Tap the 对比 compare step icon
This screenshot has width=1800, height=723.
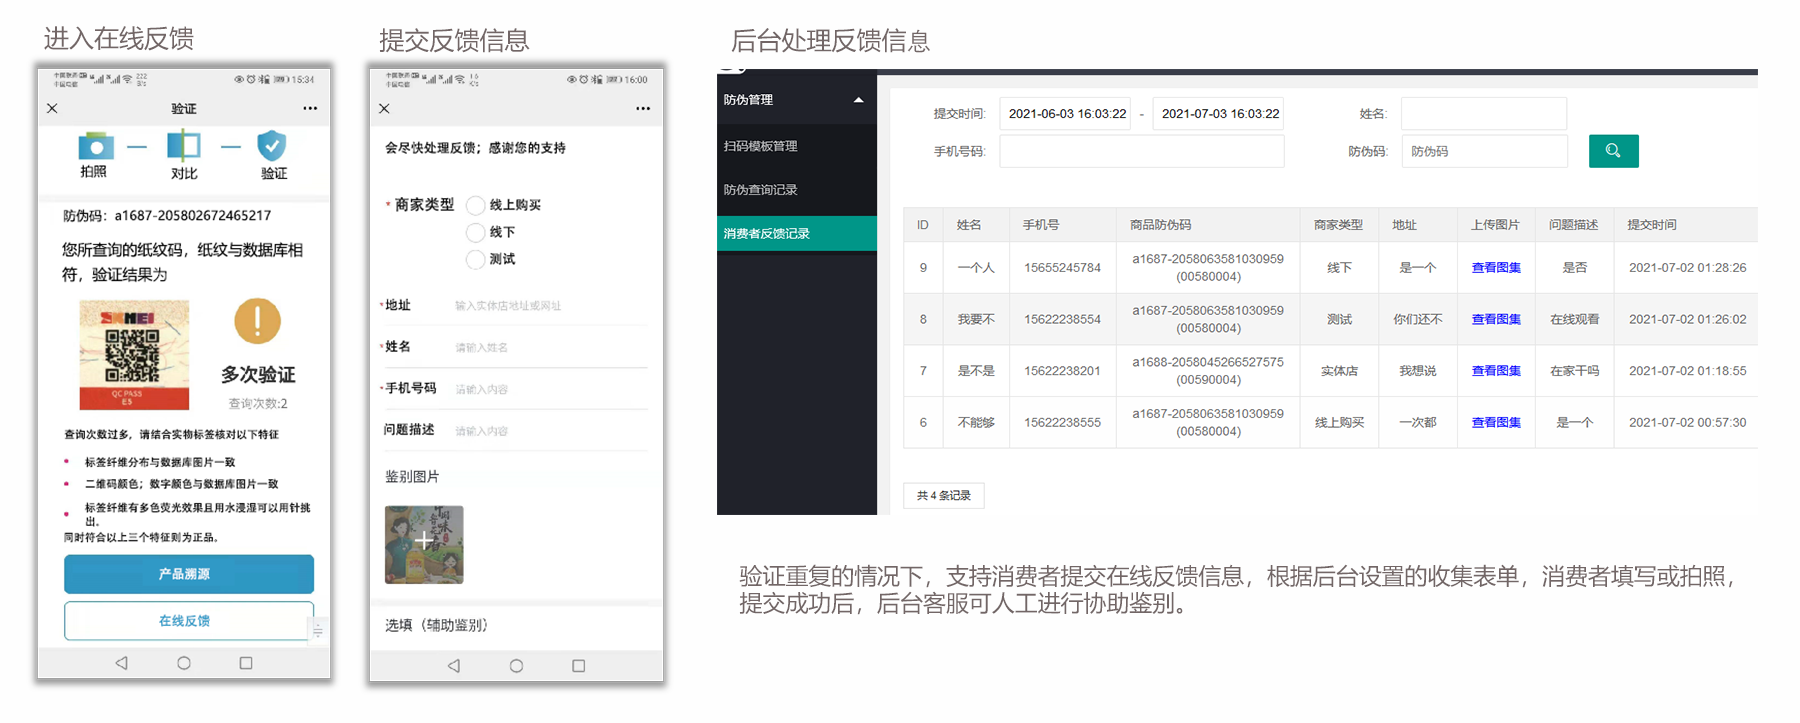[184, 146]
